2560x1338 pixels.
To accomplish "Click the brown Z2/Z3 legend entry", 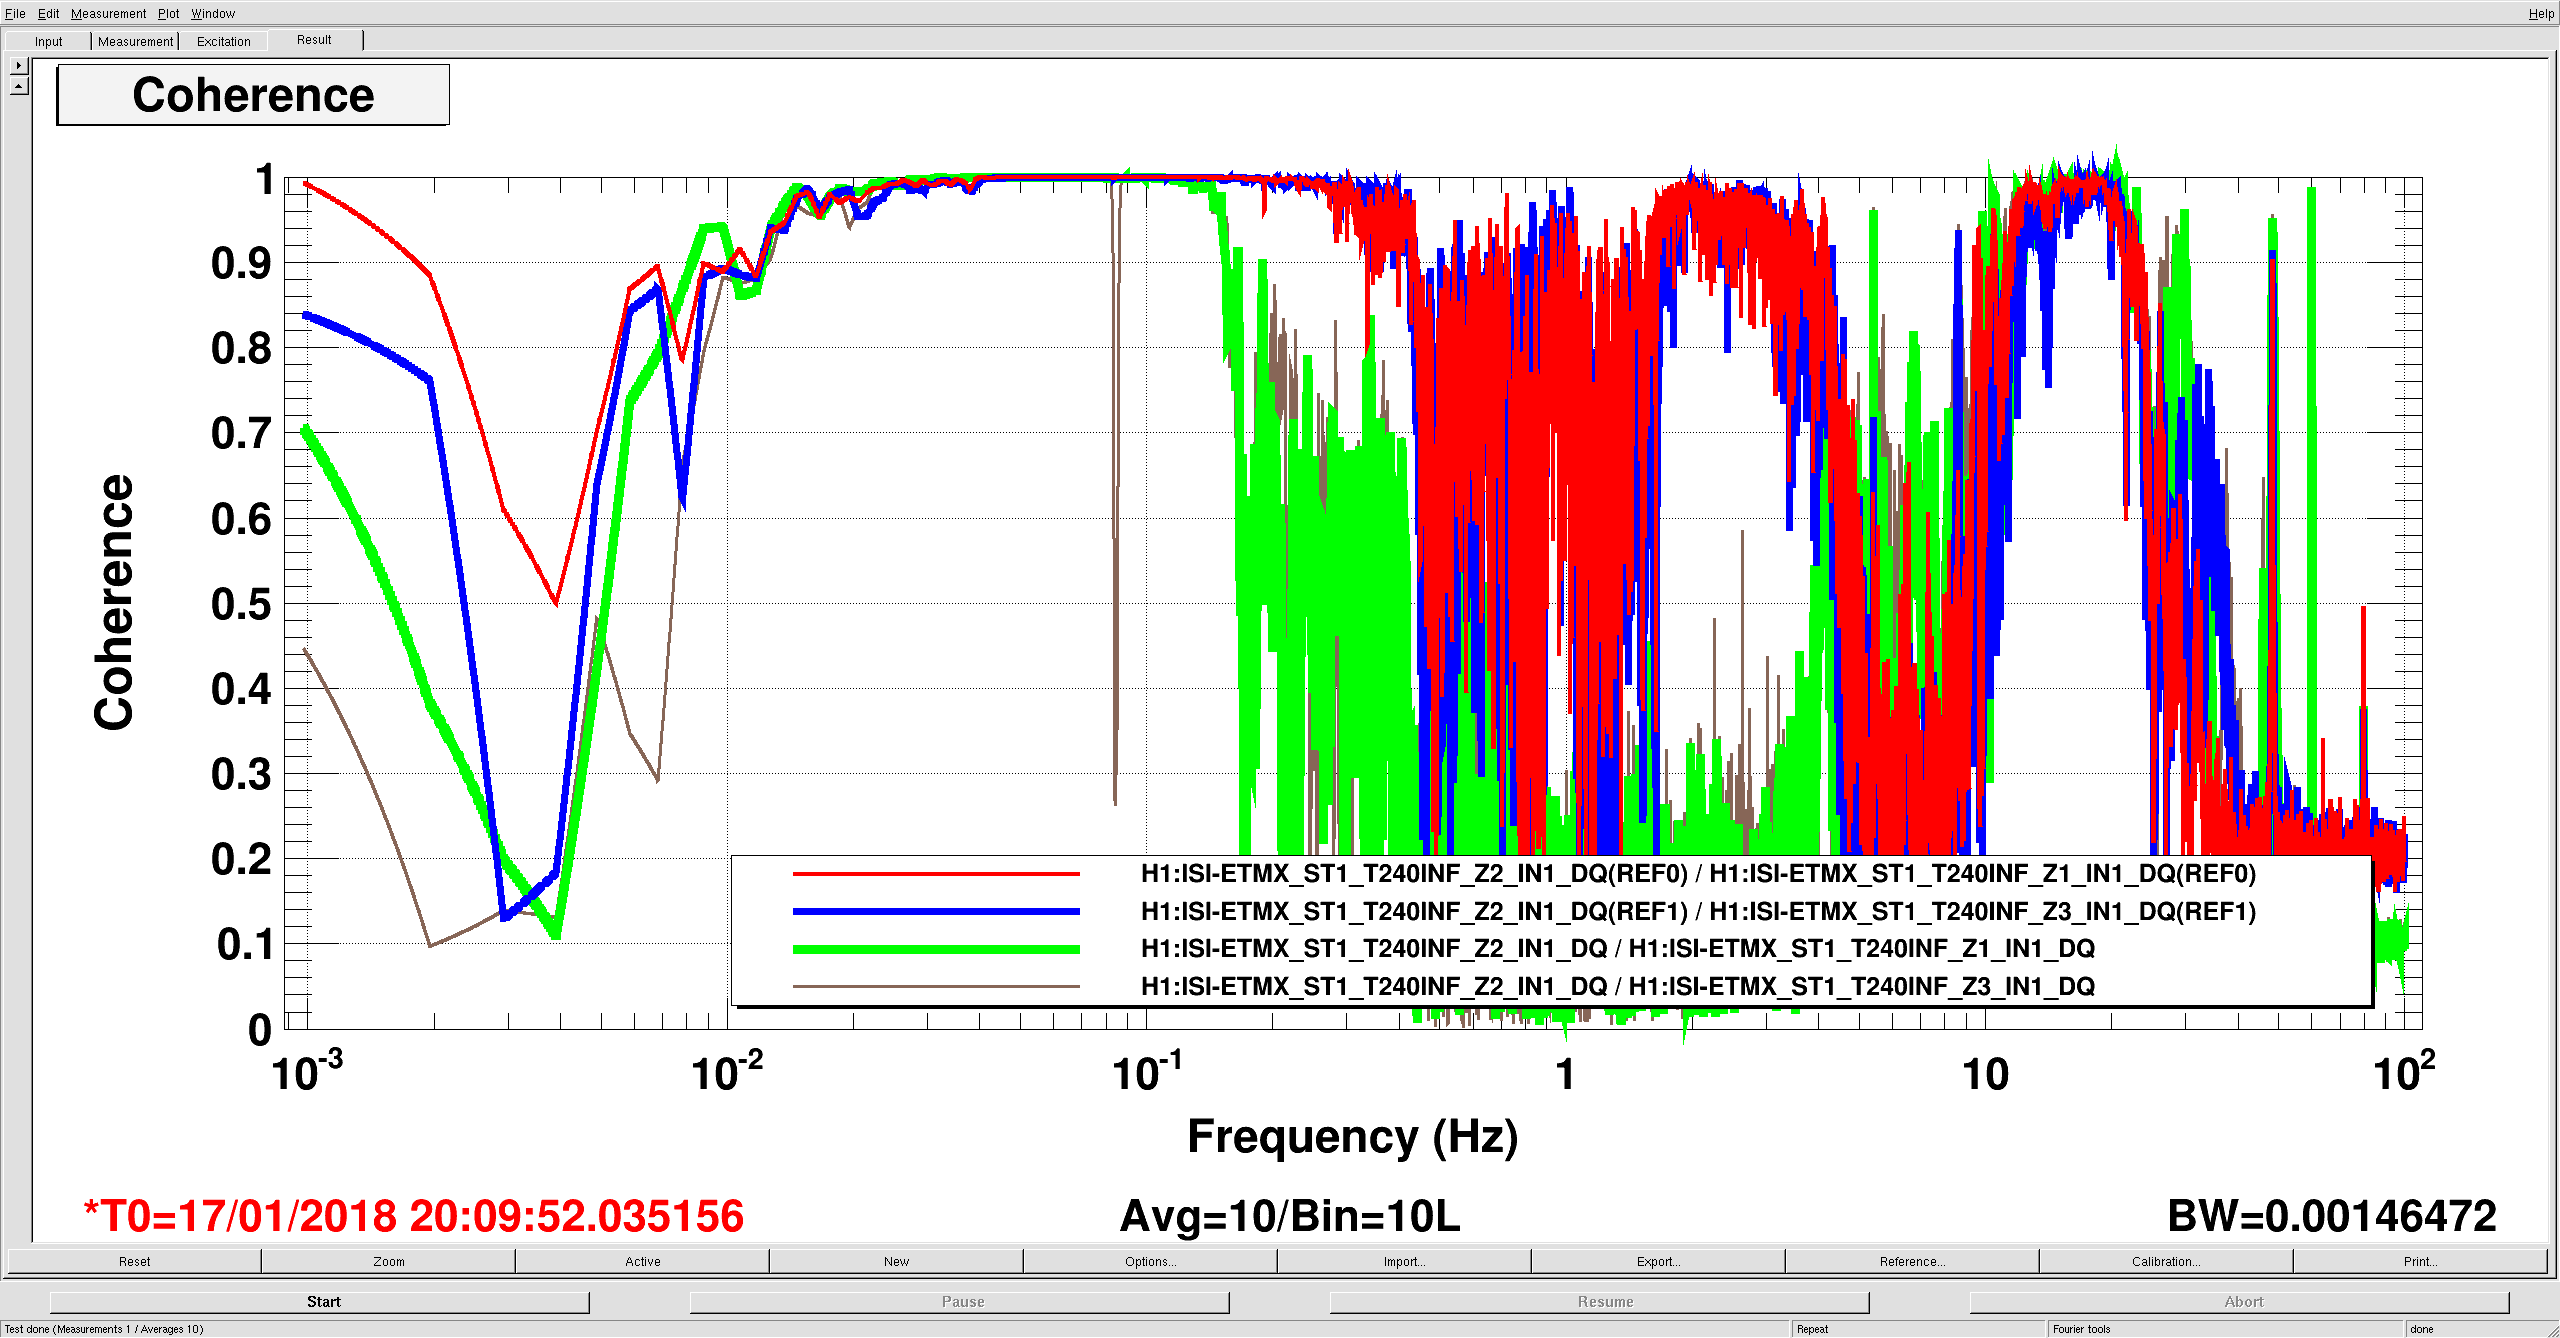I will click(1617, 986).
